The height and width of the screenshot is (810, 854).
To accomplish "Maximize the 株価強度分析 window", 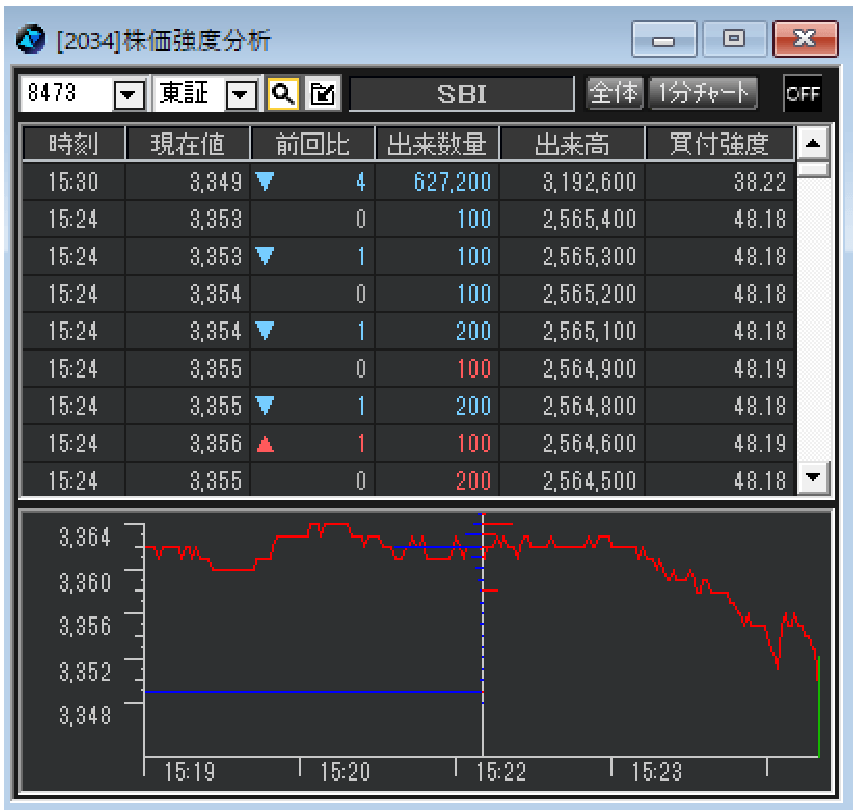I will 734,39.
